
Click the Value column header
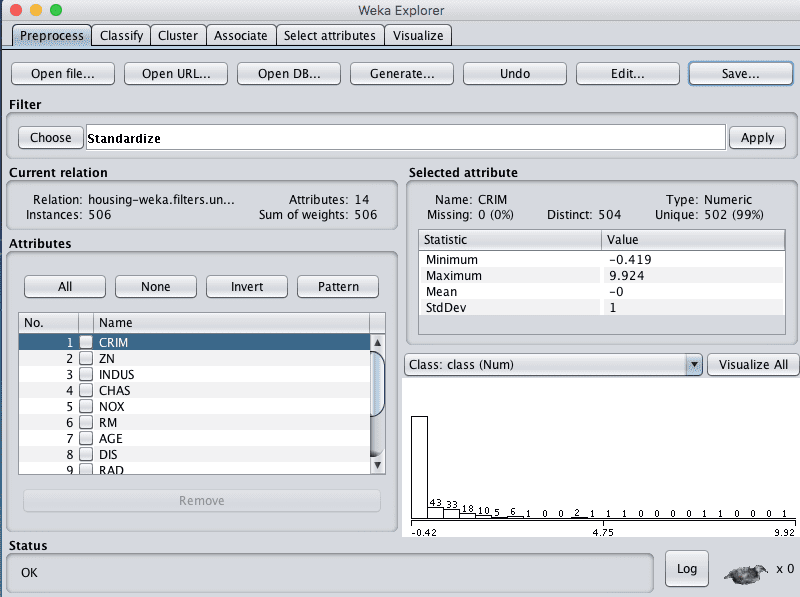click(693, 240)
